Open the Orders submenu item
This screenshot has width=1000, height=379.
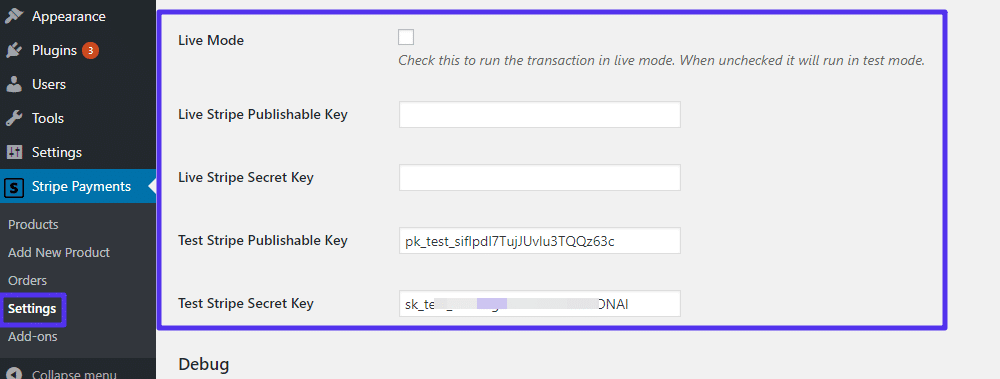click(27, 281)
